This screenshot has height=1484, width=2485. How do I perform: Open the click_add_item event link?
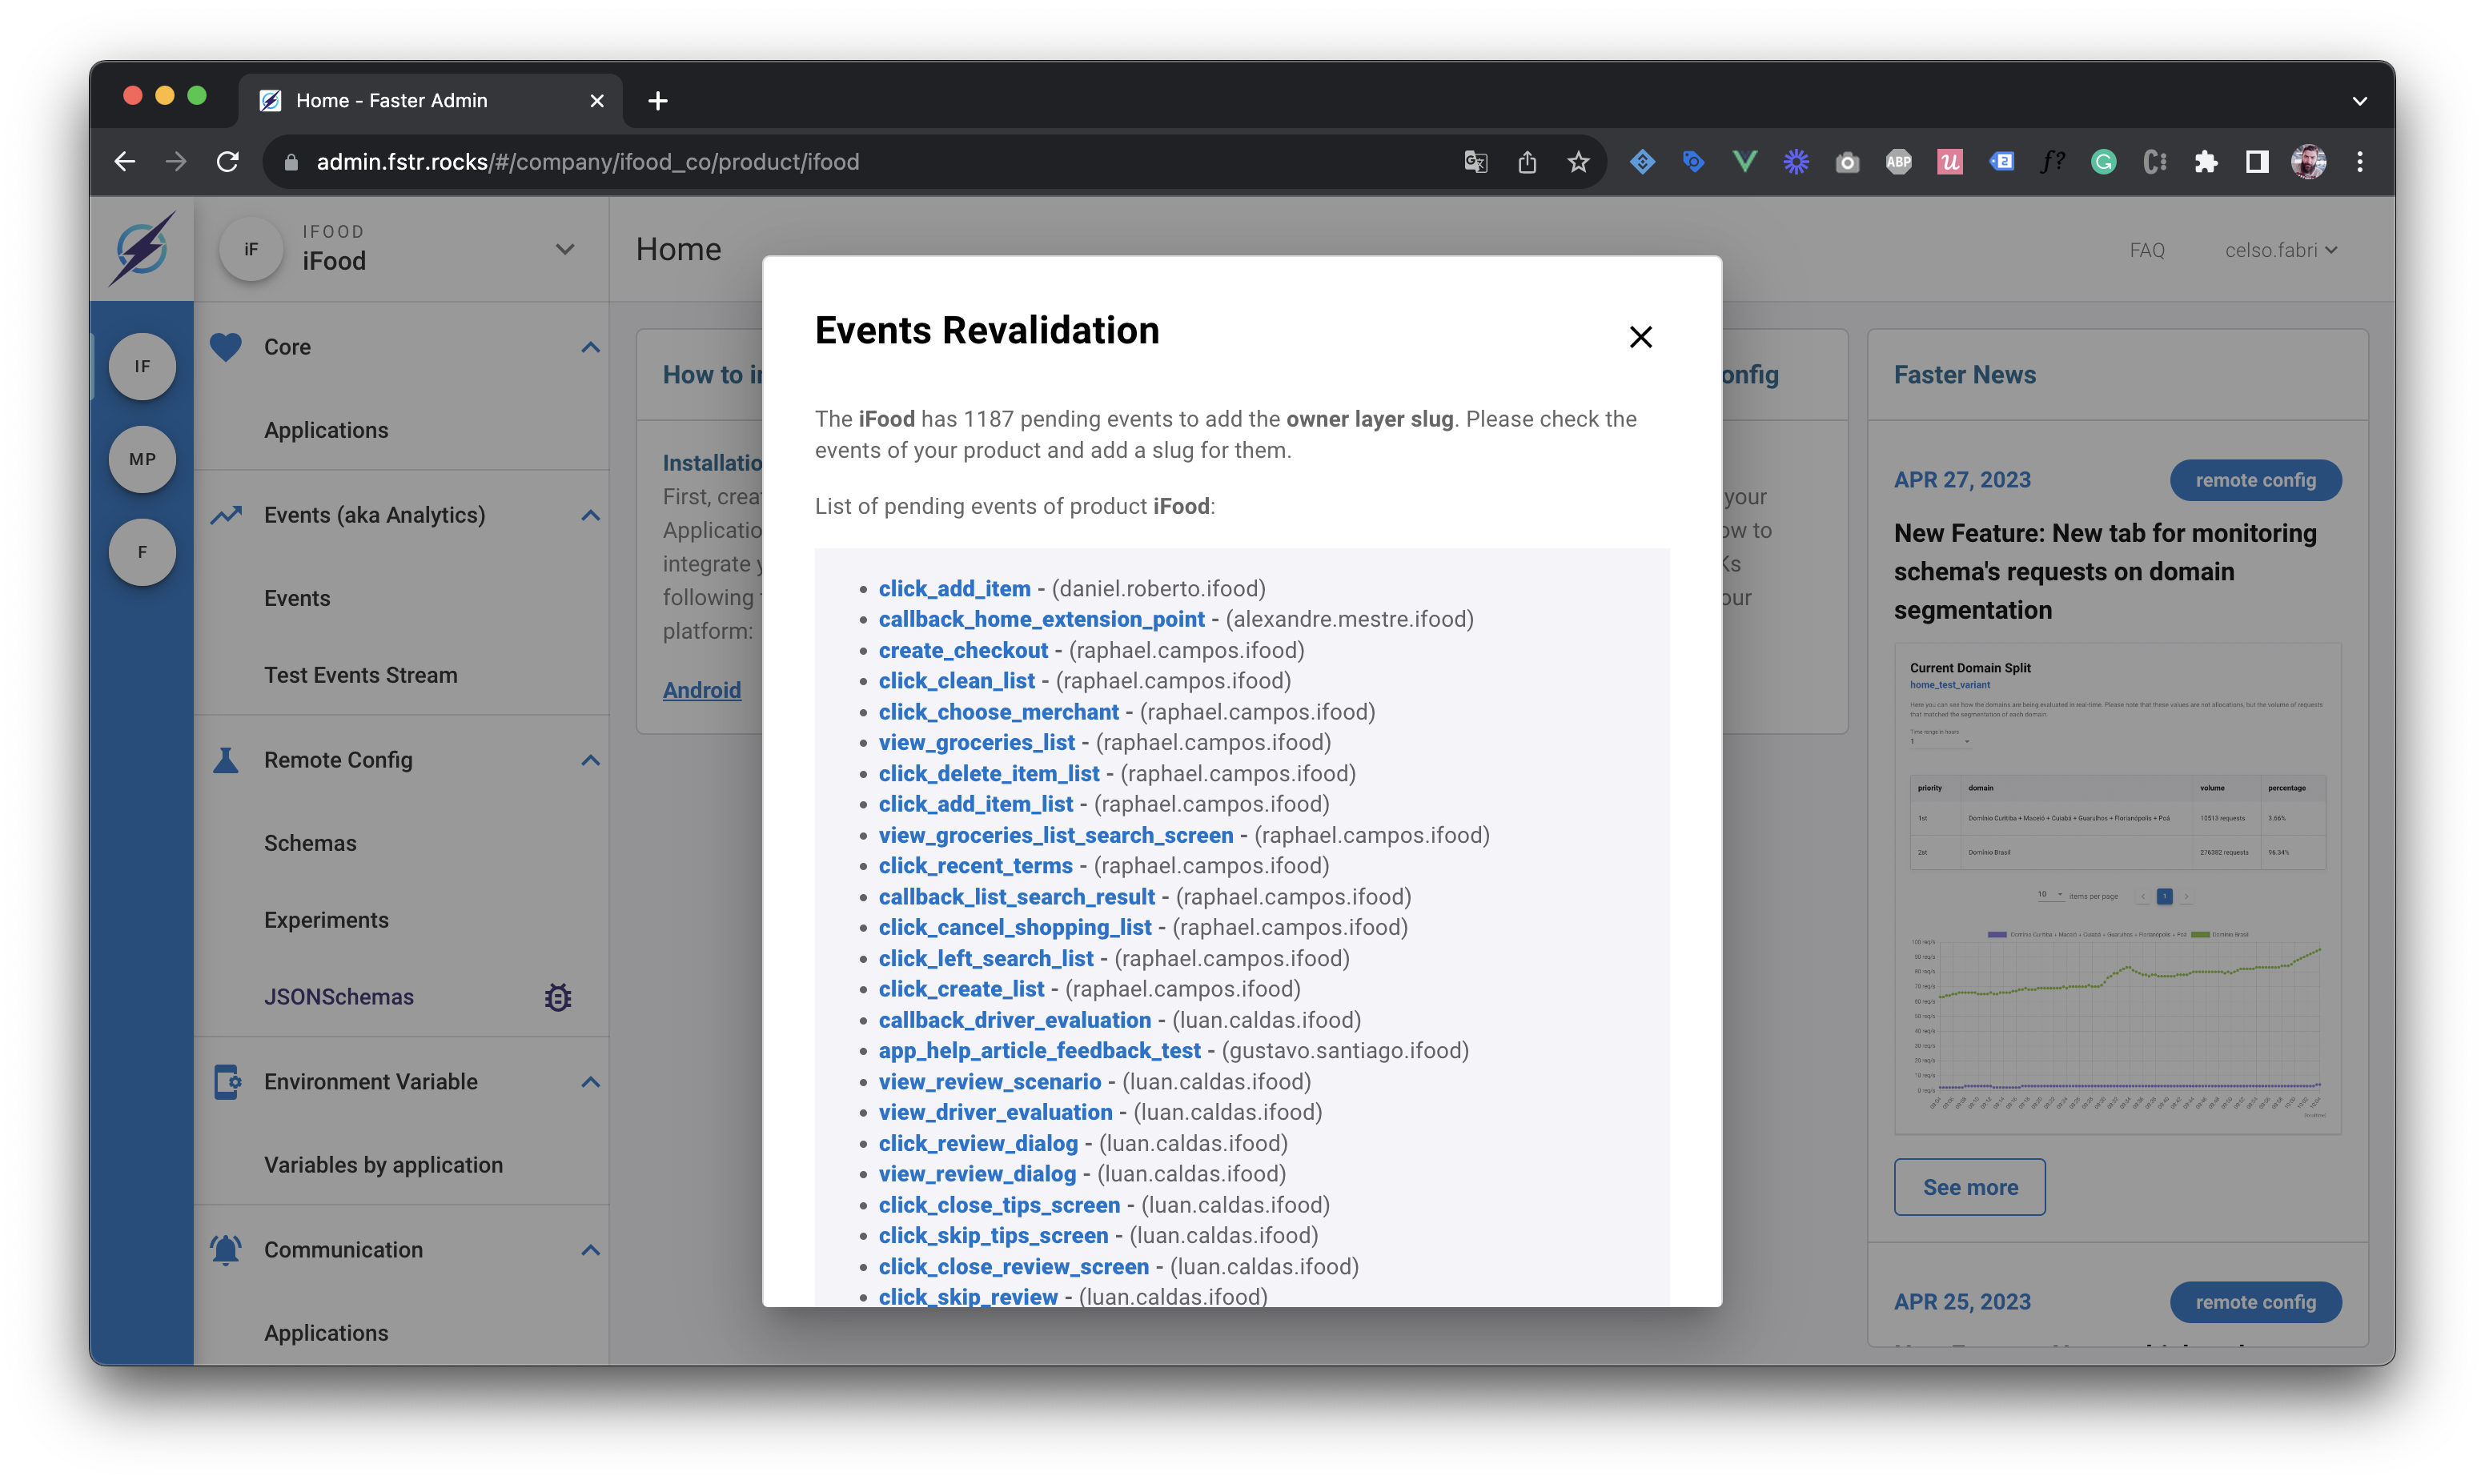point(954,589)
